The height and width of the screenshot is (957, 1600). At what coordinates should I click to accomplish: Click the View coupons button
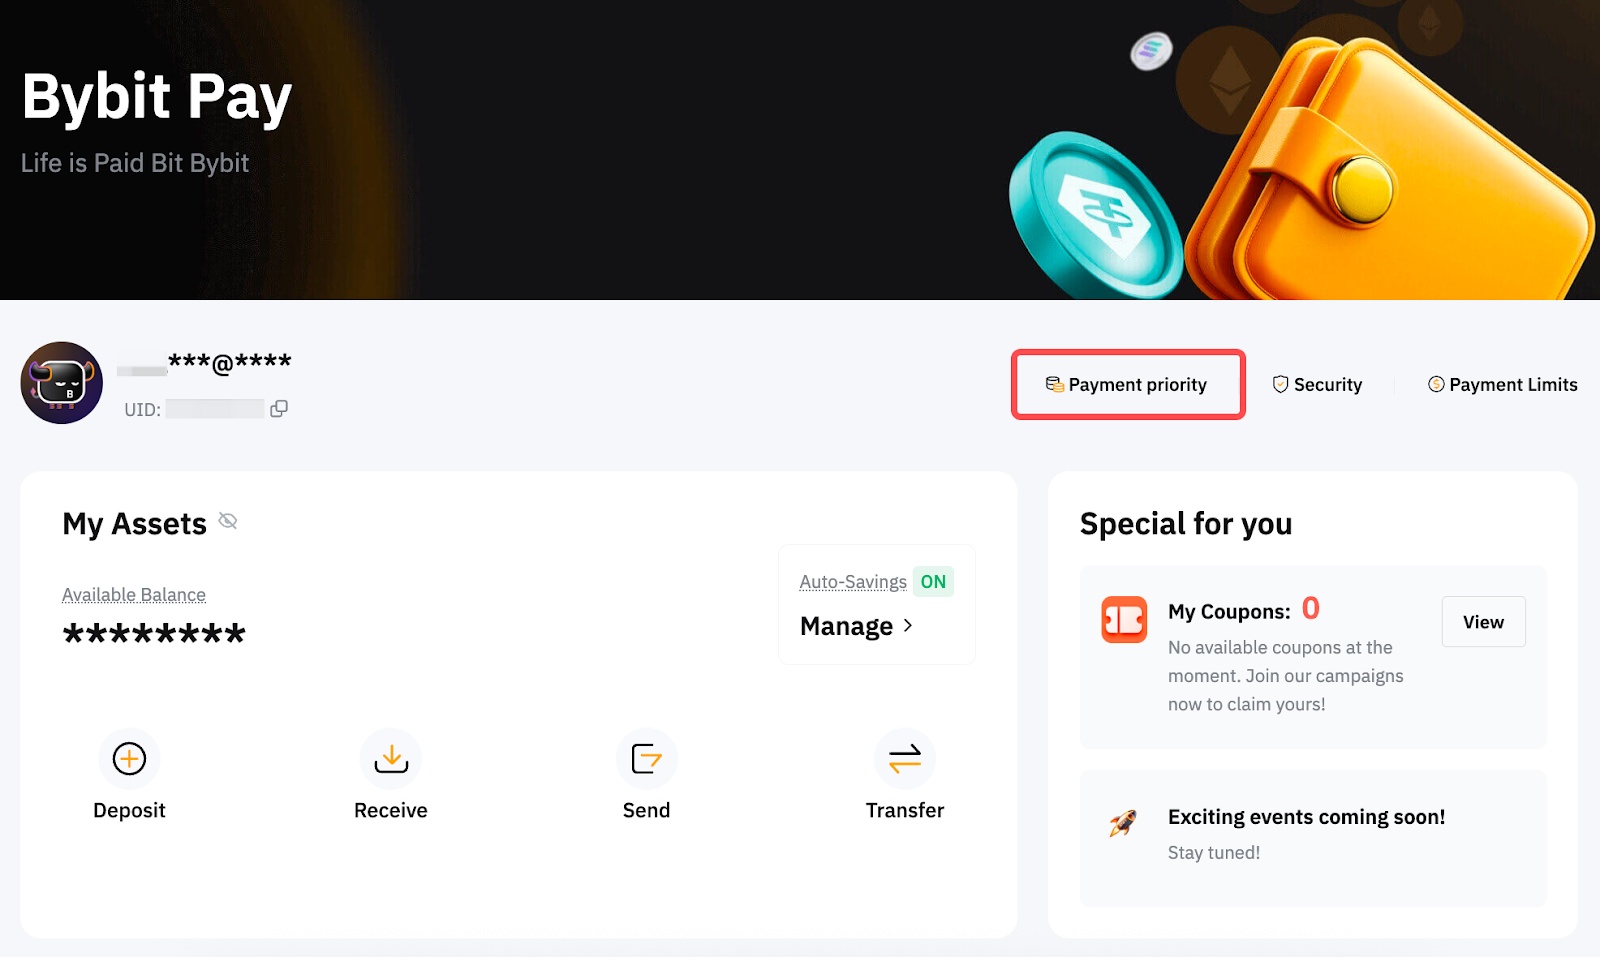(1484, 622)
